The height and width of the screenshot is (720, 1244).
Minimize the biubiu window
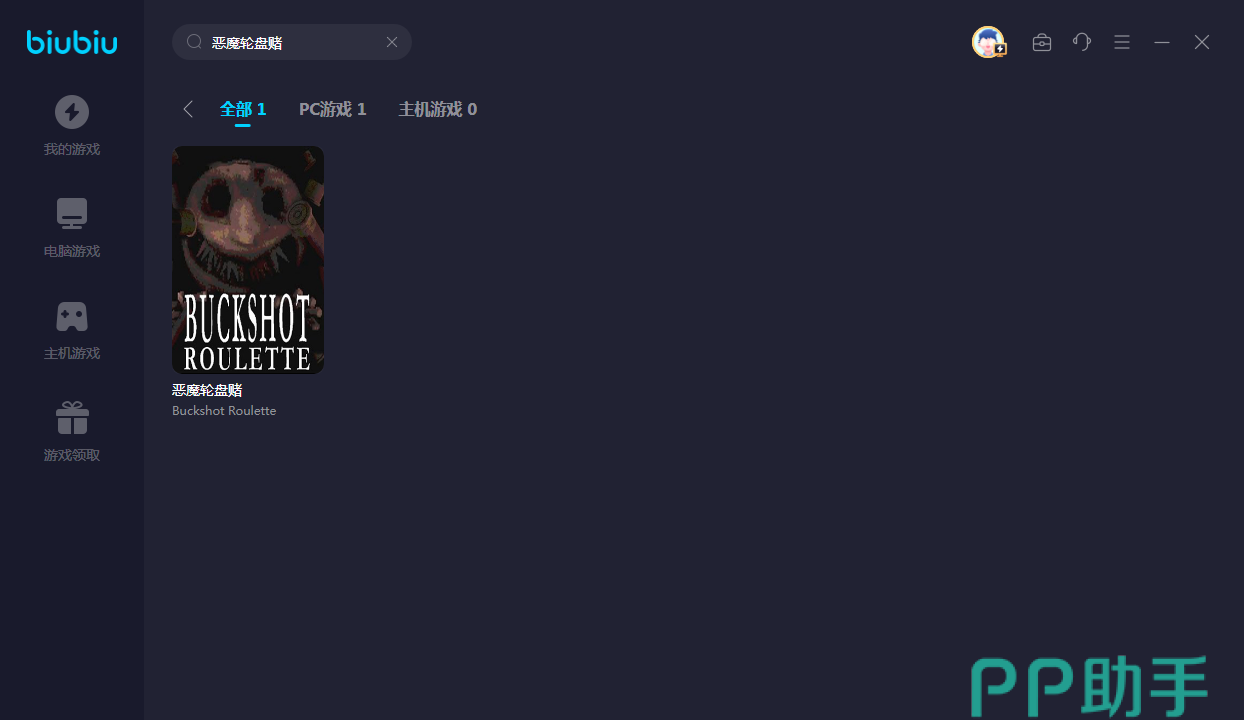point(1162,42)
